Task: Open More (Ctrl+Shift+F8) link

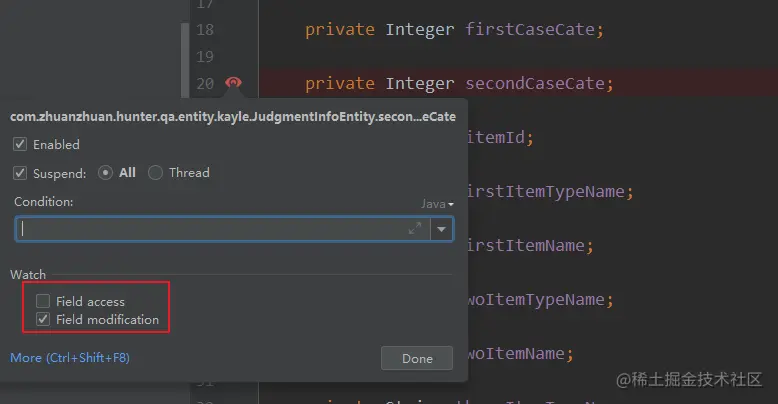Action: [x=70, y=358]
